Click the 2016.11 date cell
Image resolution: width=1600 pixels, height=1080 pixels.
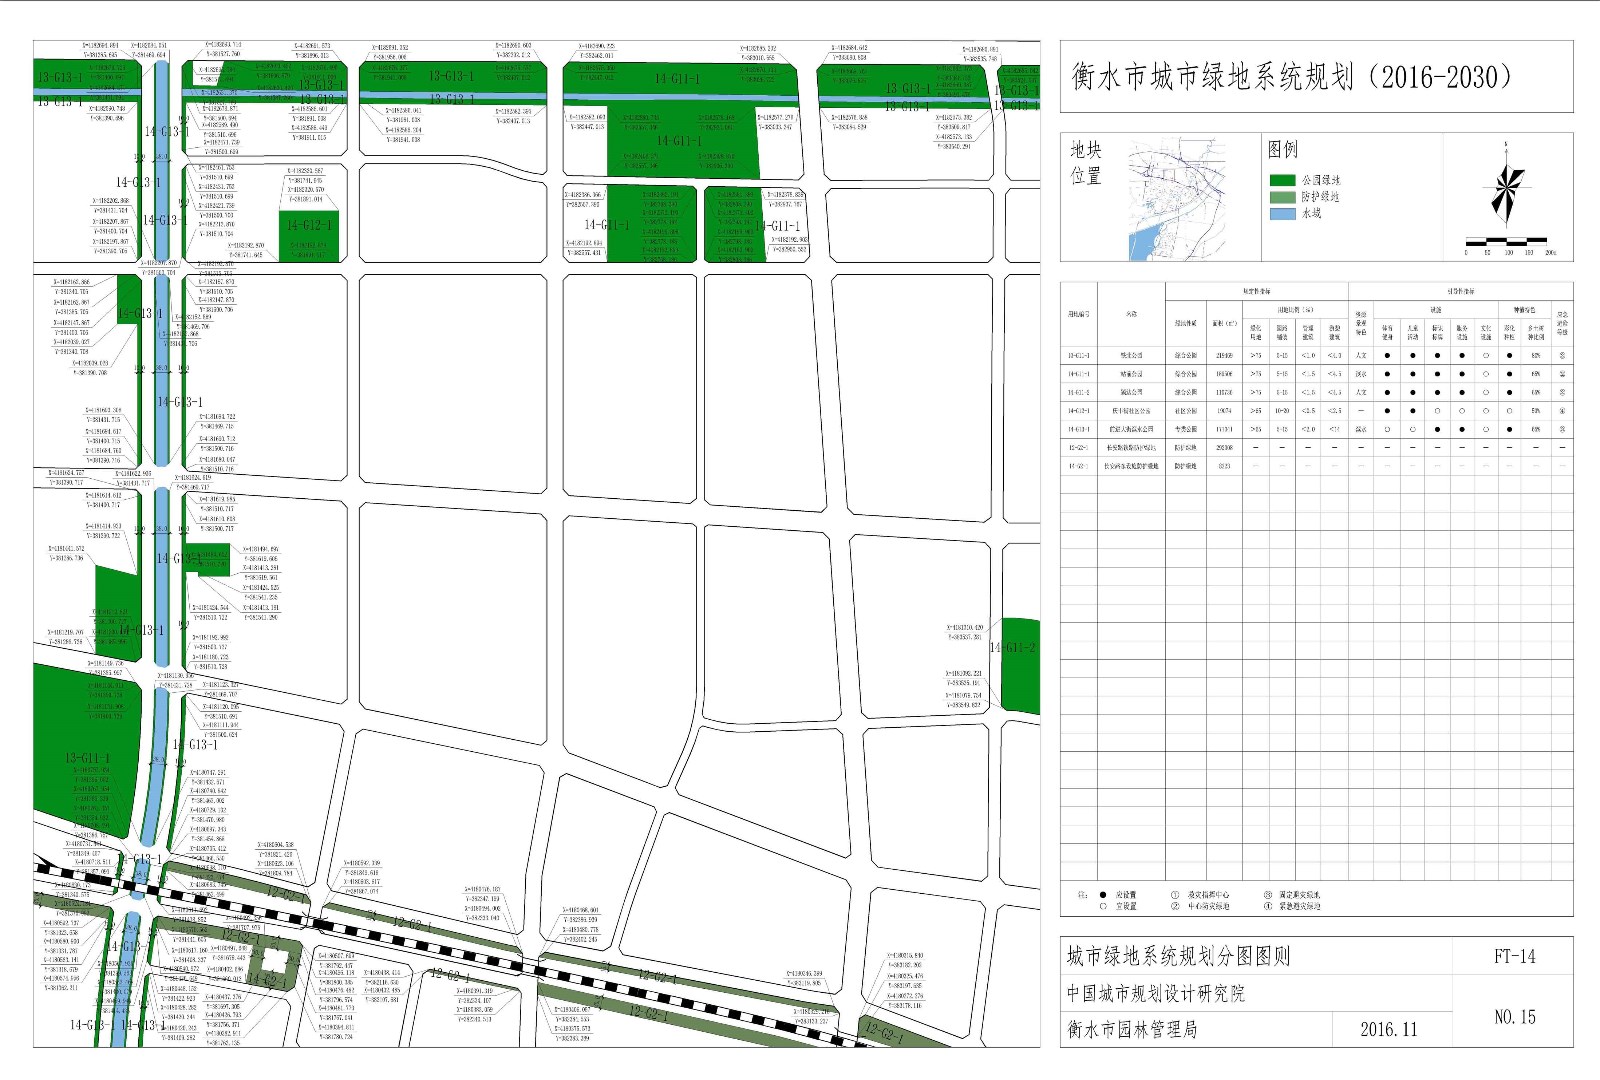[1388, 1029]
